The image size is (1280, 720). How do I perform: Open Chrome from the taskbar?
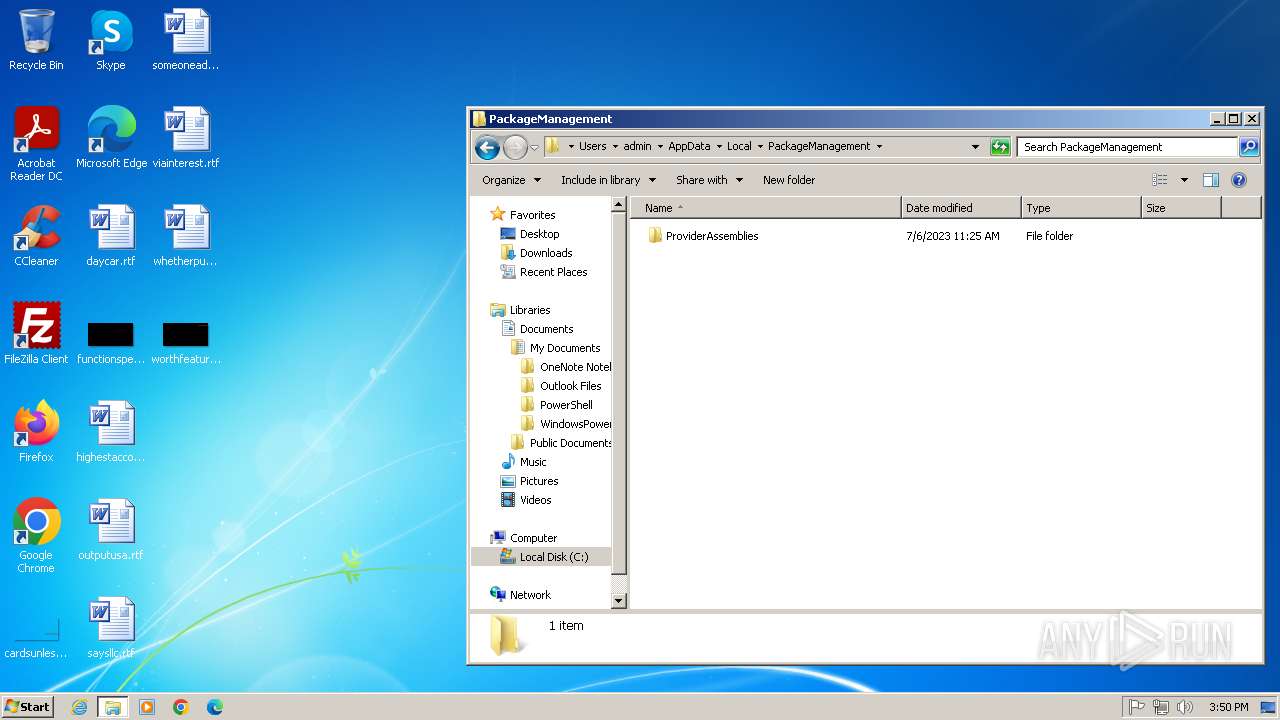(181, 707)
